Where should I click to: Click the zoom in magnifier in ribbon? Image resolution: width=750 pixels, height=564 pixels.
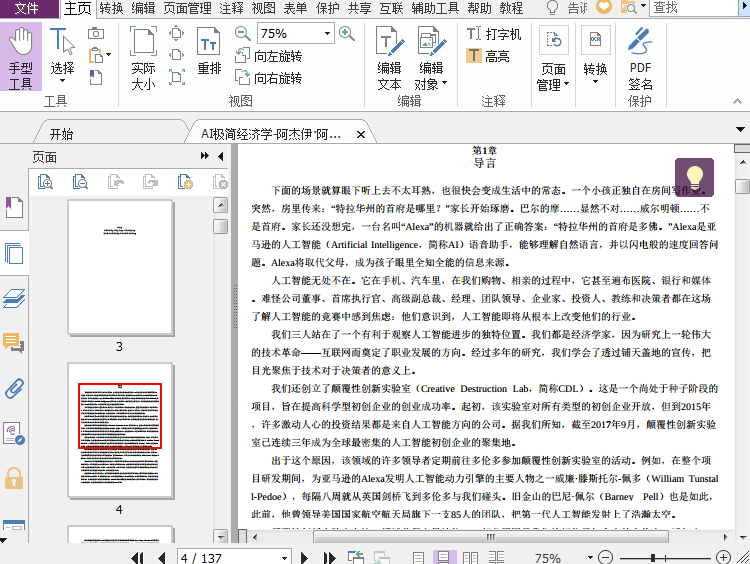coord(347,33)
